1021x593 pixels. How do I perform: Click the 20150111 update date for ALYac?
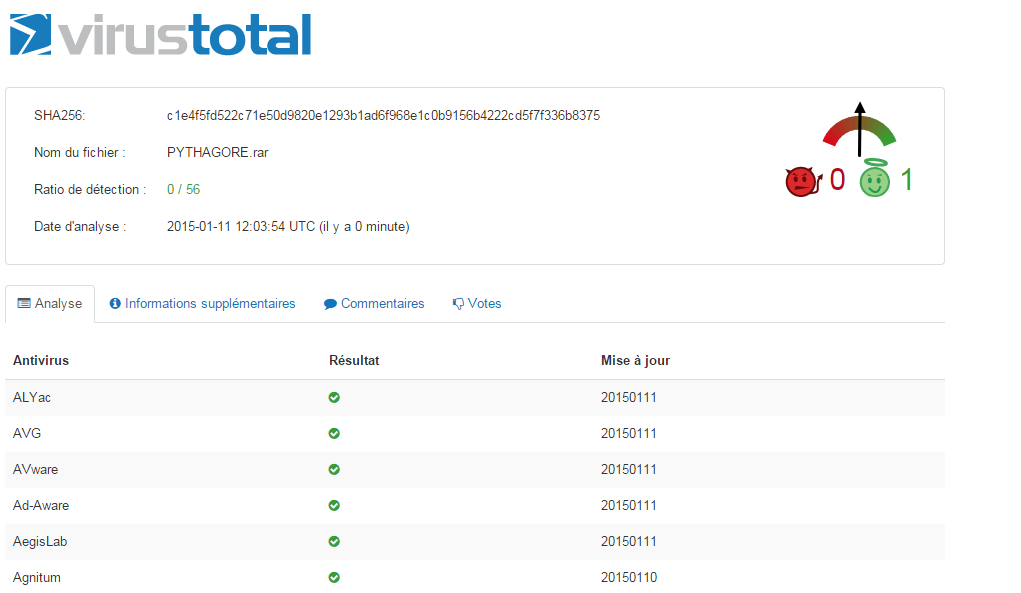point(629,398)
